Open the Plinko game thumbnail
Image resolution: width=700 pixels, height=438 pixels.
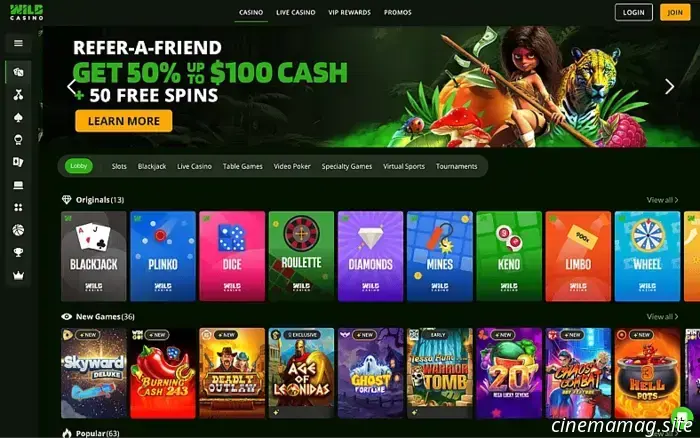pos(163,256)
